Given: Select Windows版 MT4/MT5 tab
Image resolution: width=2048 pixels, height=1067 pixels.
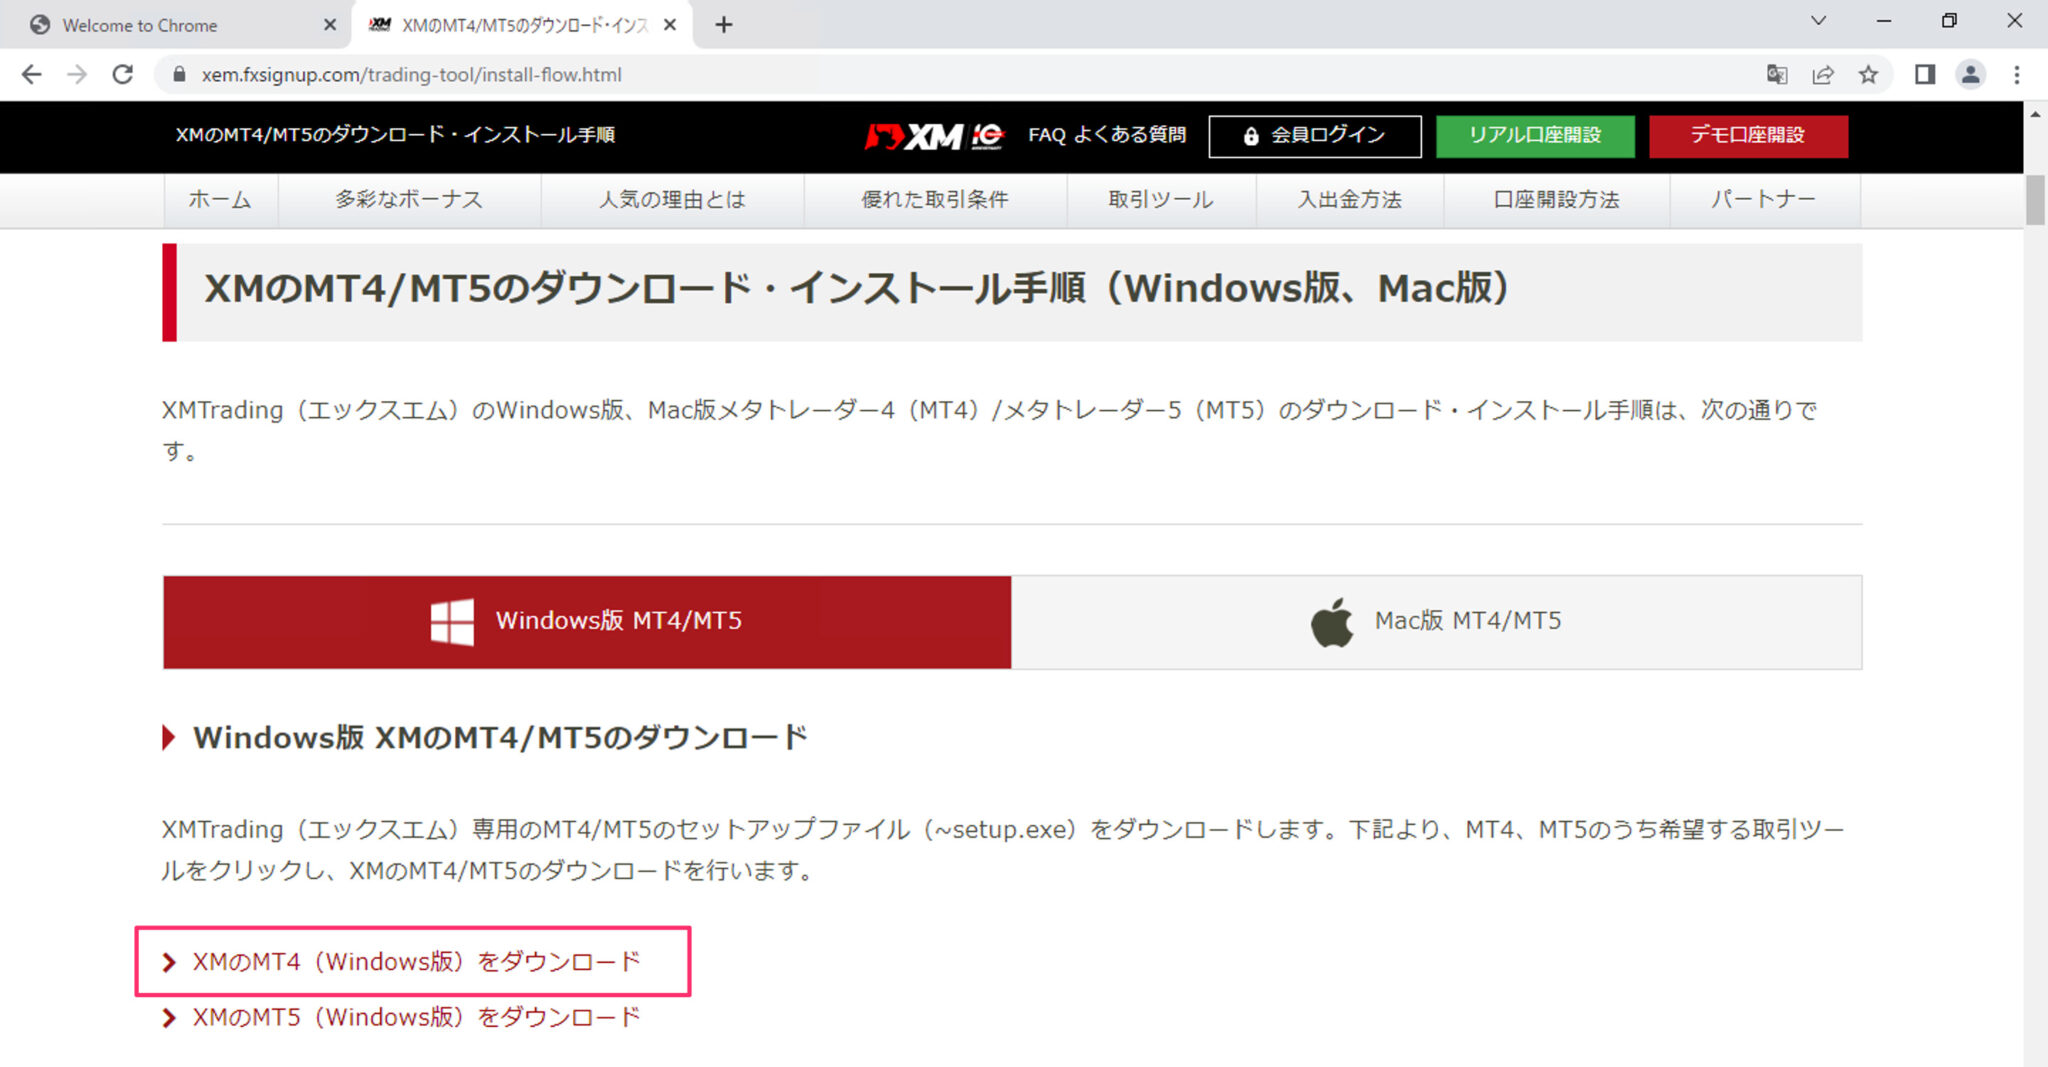Looking at the screenshot, I should 587,621.
